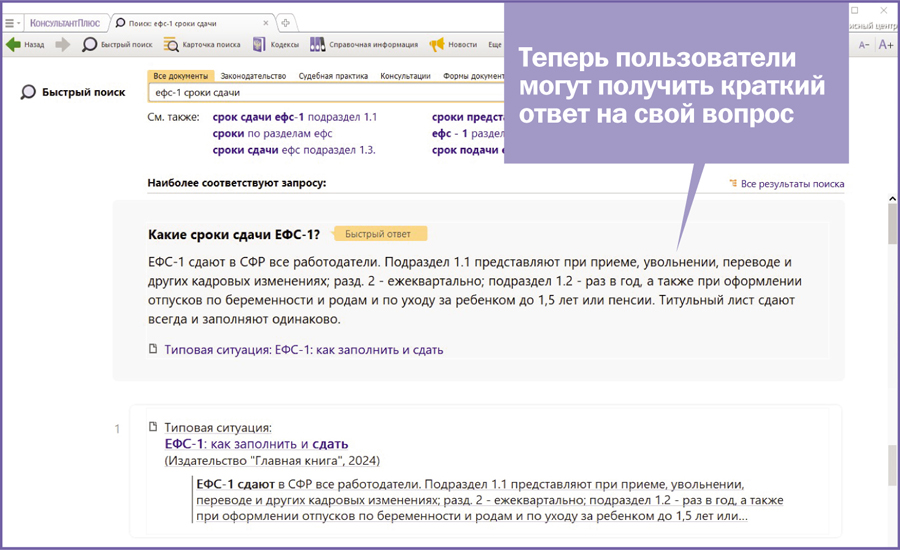The image size is (900, 550).
Task: Click the green Back arrow icon
Action: [13, 44]
